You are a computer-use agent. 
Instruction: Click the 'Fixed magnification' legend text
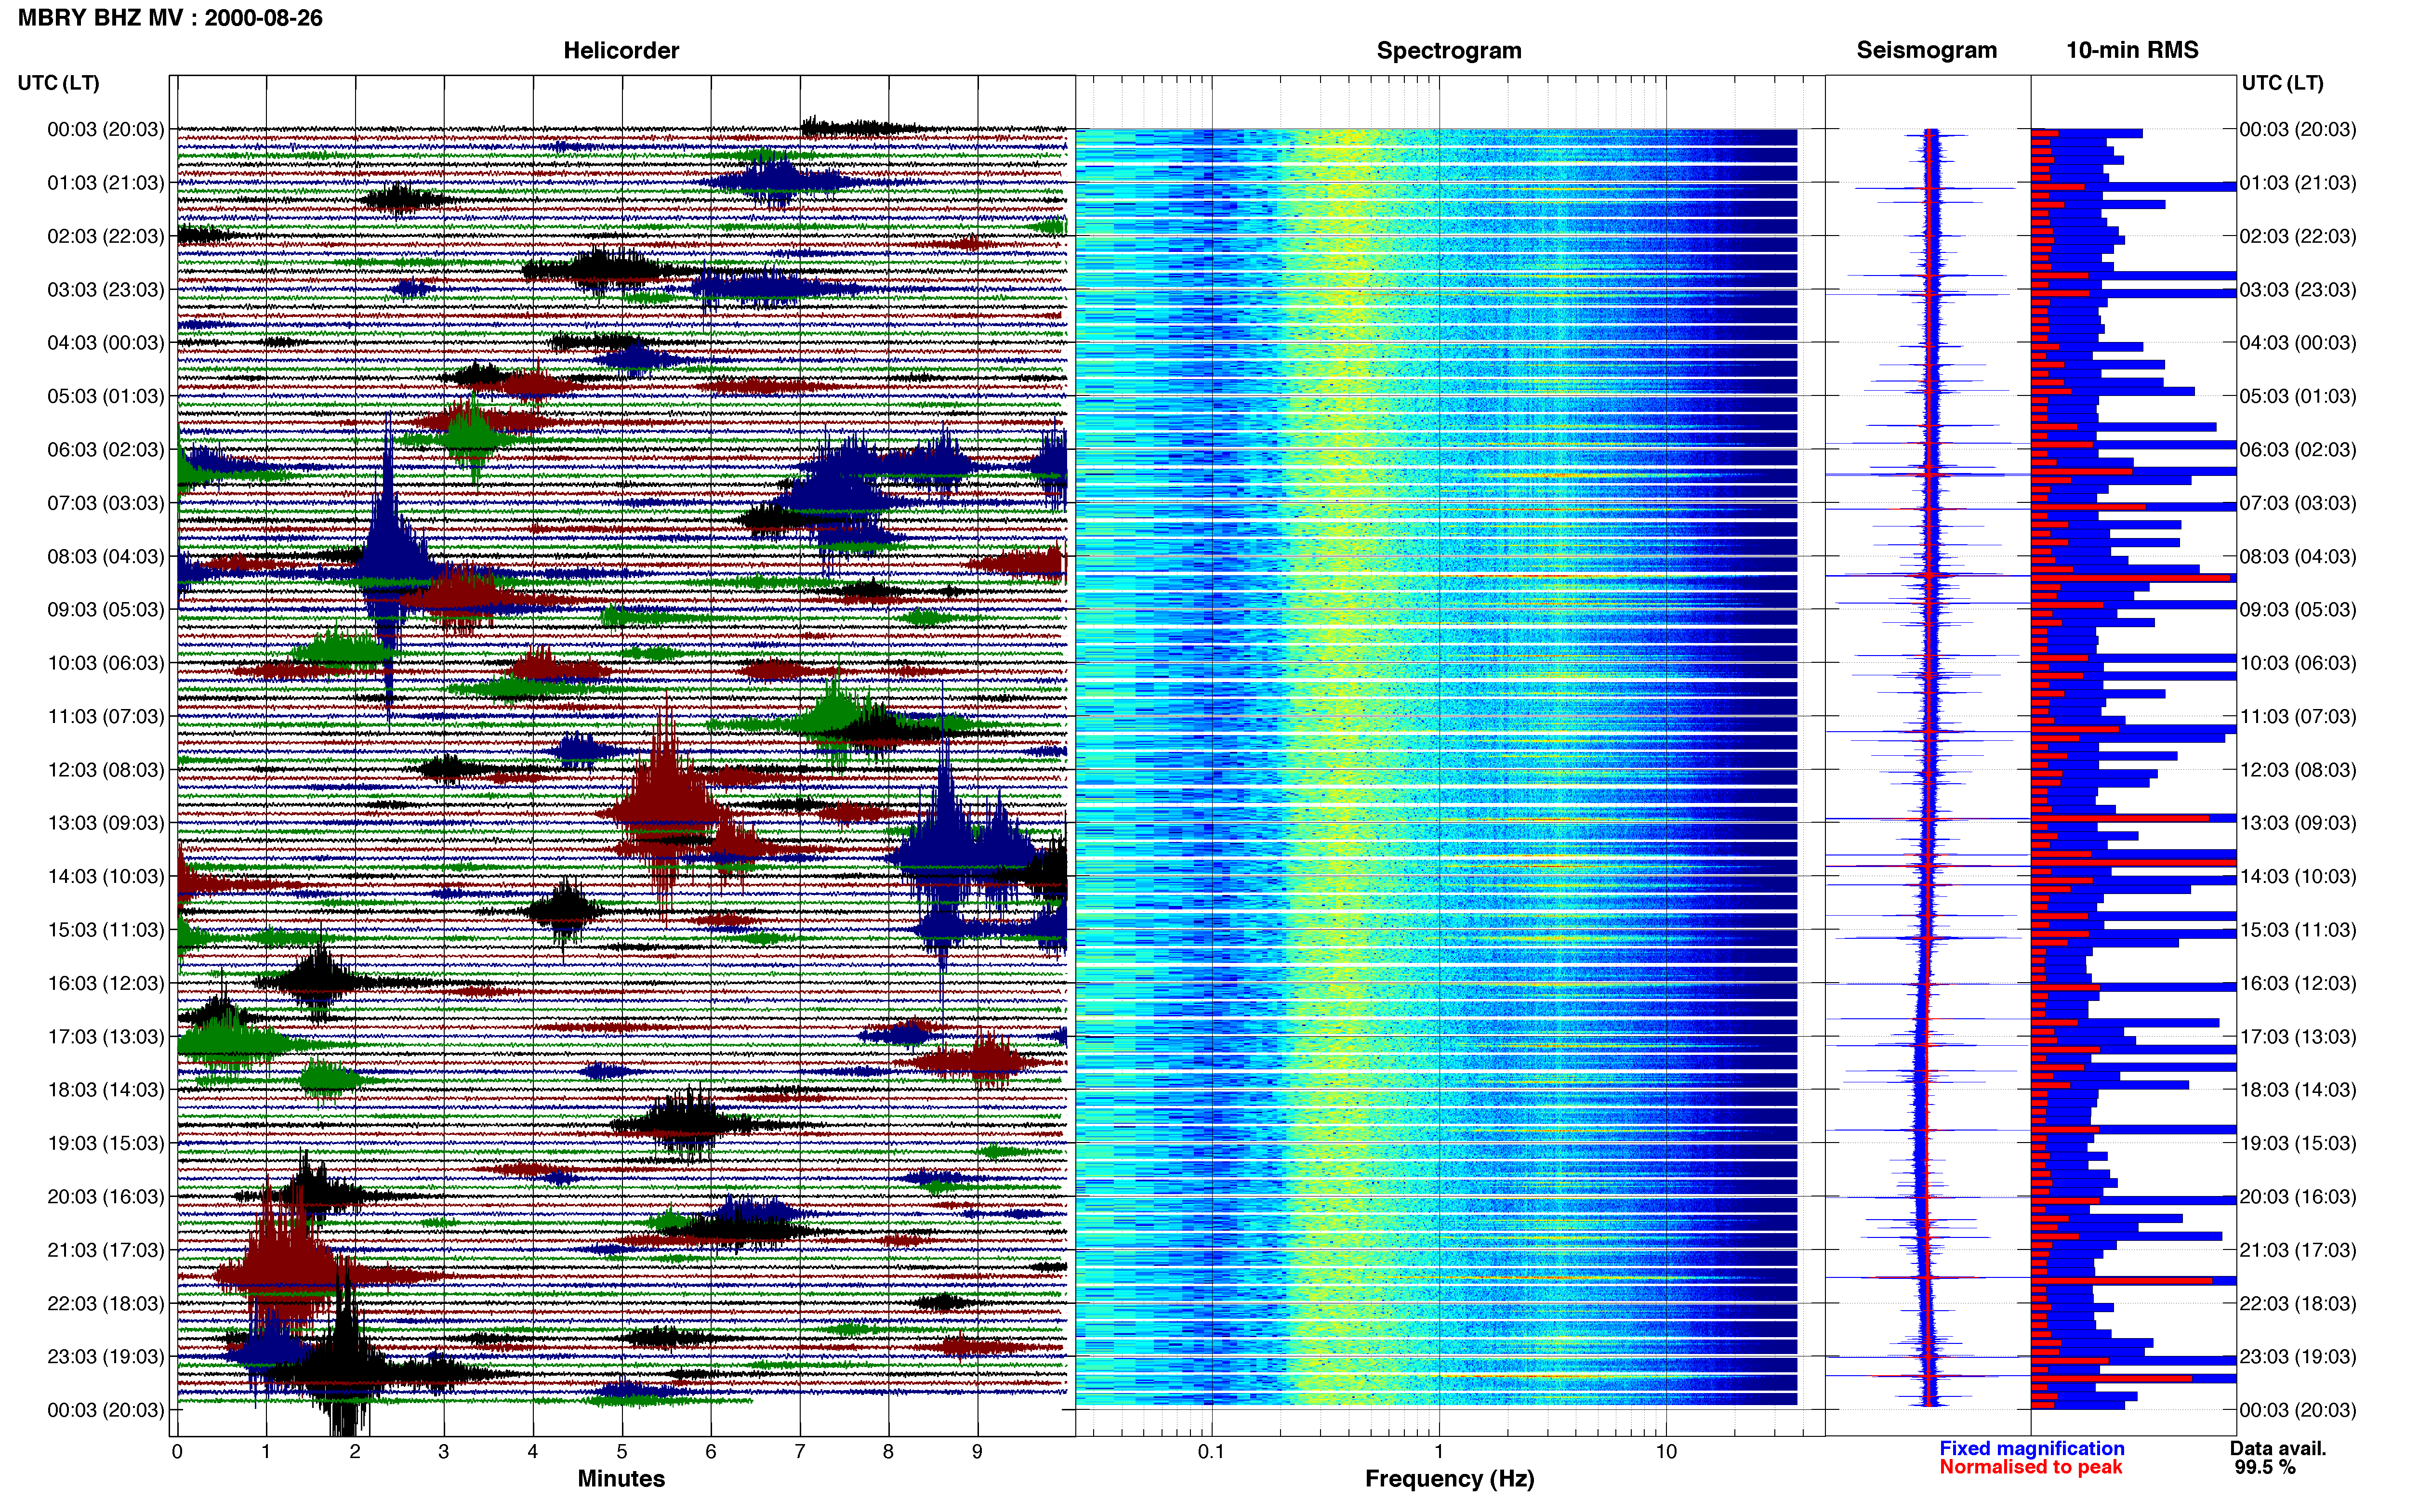click(x=2032, y=1448)
